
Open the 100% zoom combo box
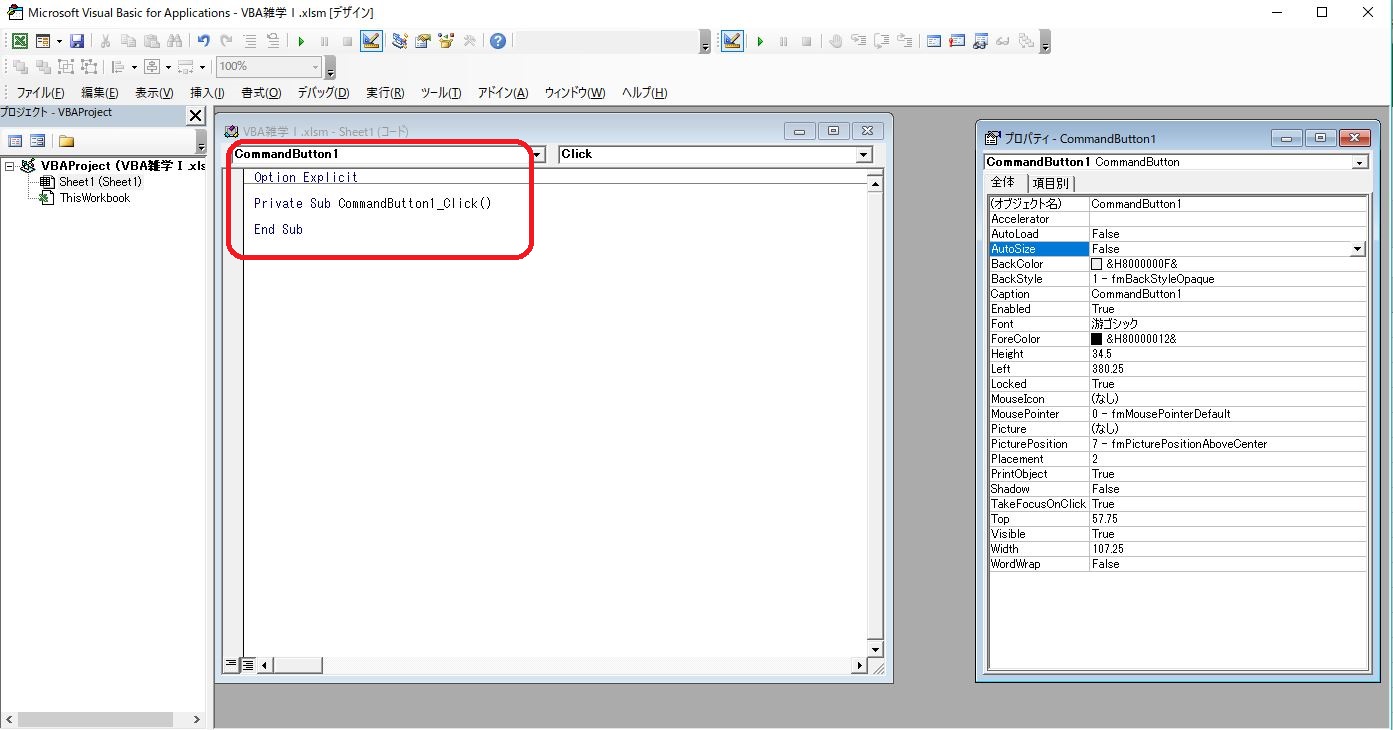point(270,66)
